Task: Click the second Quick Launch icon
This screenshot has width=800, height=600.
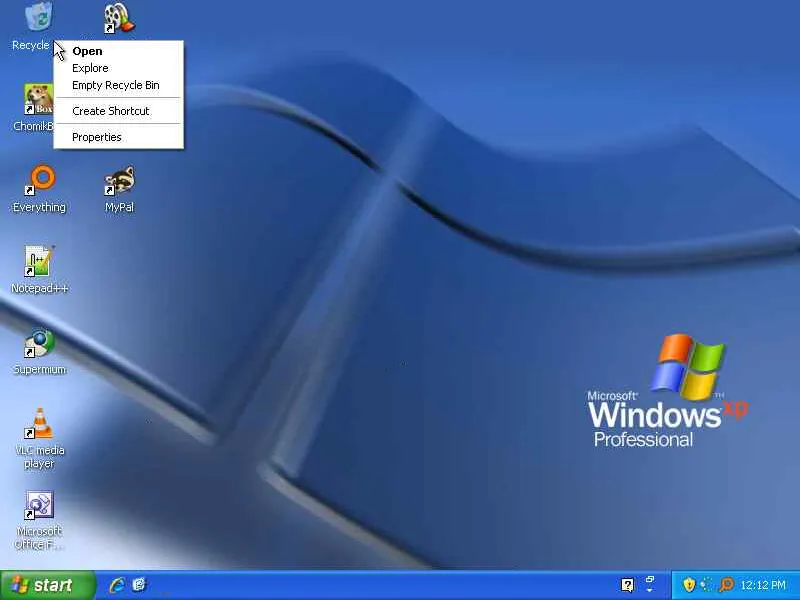Action: pos(139,585)
